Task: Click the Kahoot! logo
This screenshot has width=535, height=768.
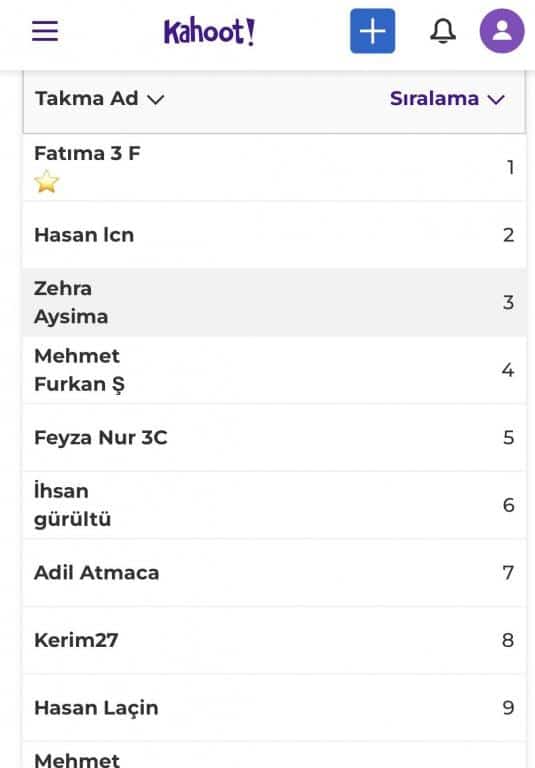Action: click(209, 31)
